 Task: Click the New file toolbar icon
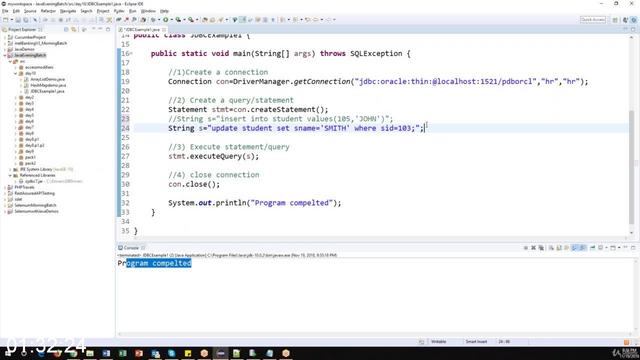point(6,20)
